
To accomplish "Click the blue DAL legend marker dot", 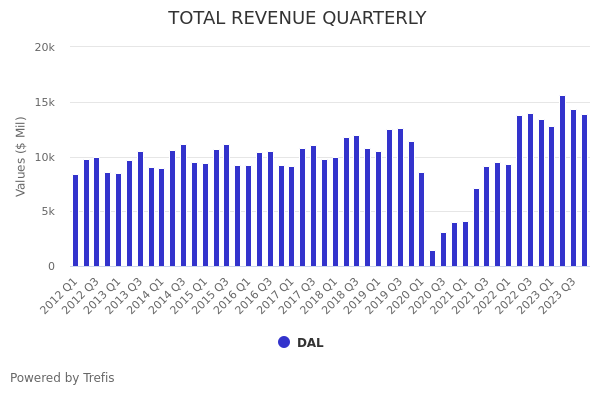I will point(284,342).
